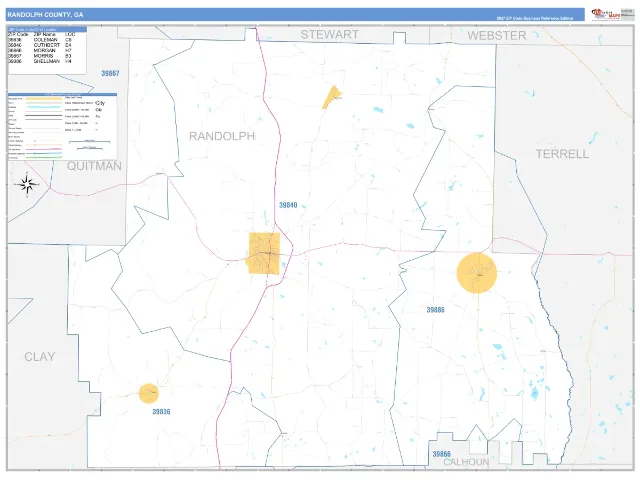Click the COLEMAN row in ZIP index

pos(40,40)
